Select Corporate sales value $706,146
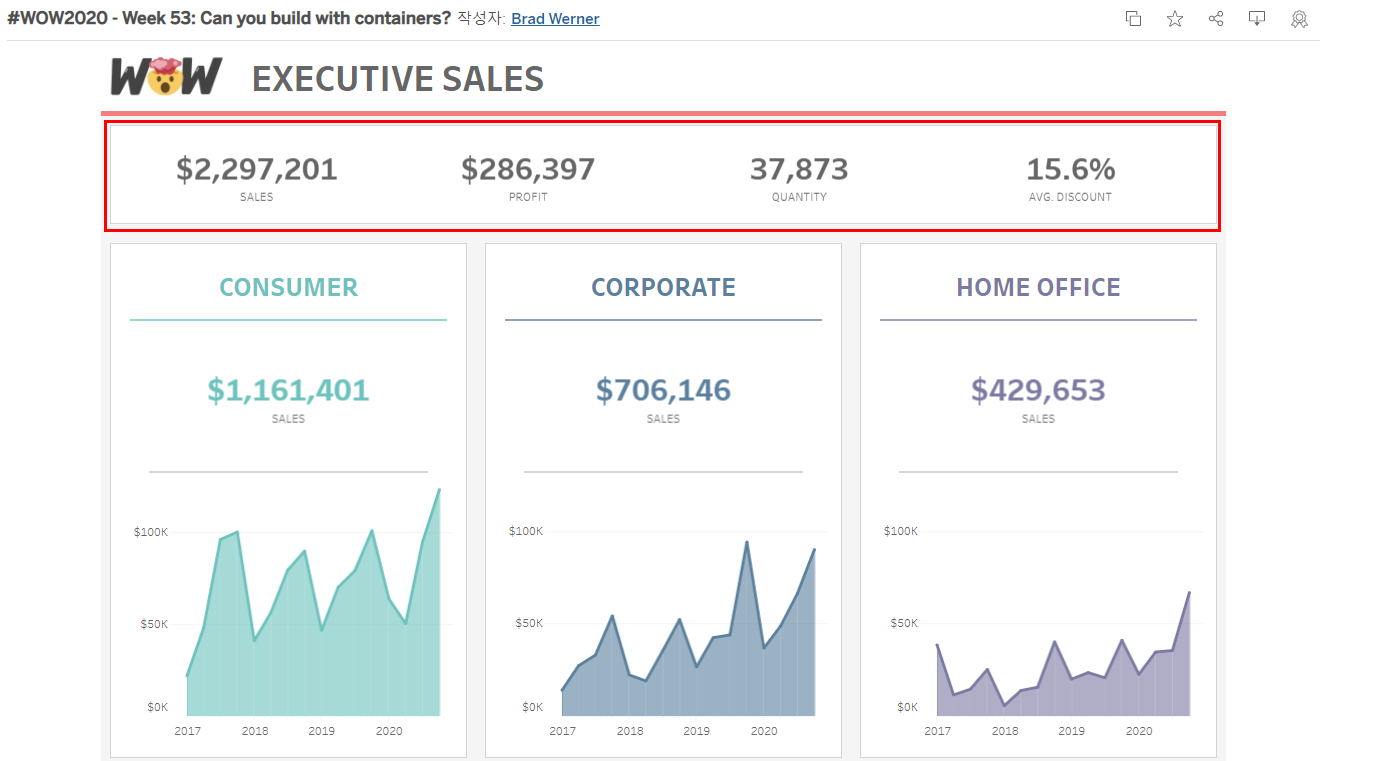The width and height of the screenshot is (1387, 761). [663, 390]
